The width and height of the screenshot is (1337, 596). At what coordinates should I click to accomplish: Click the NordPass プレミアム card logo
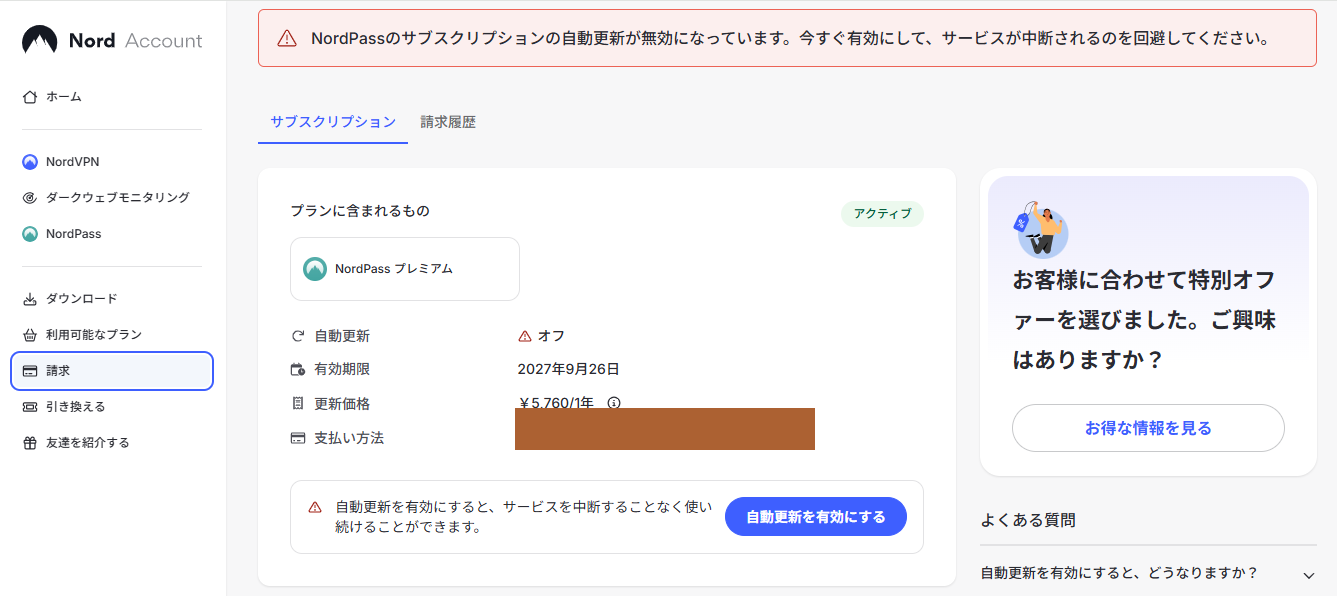click(315, 269)
